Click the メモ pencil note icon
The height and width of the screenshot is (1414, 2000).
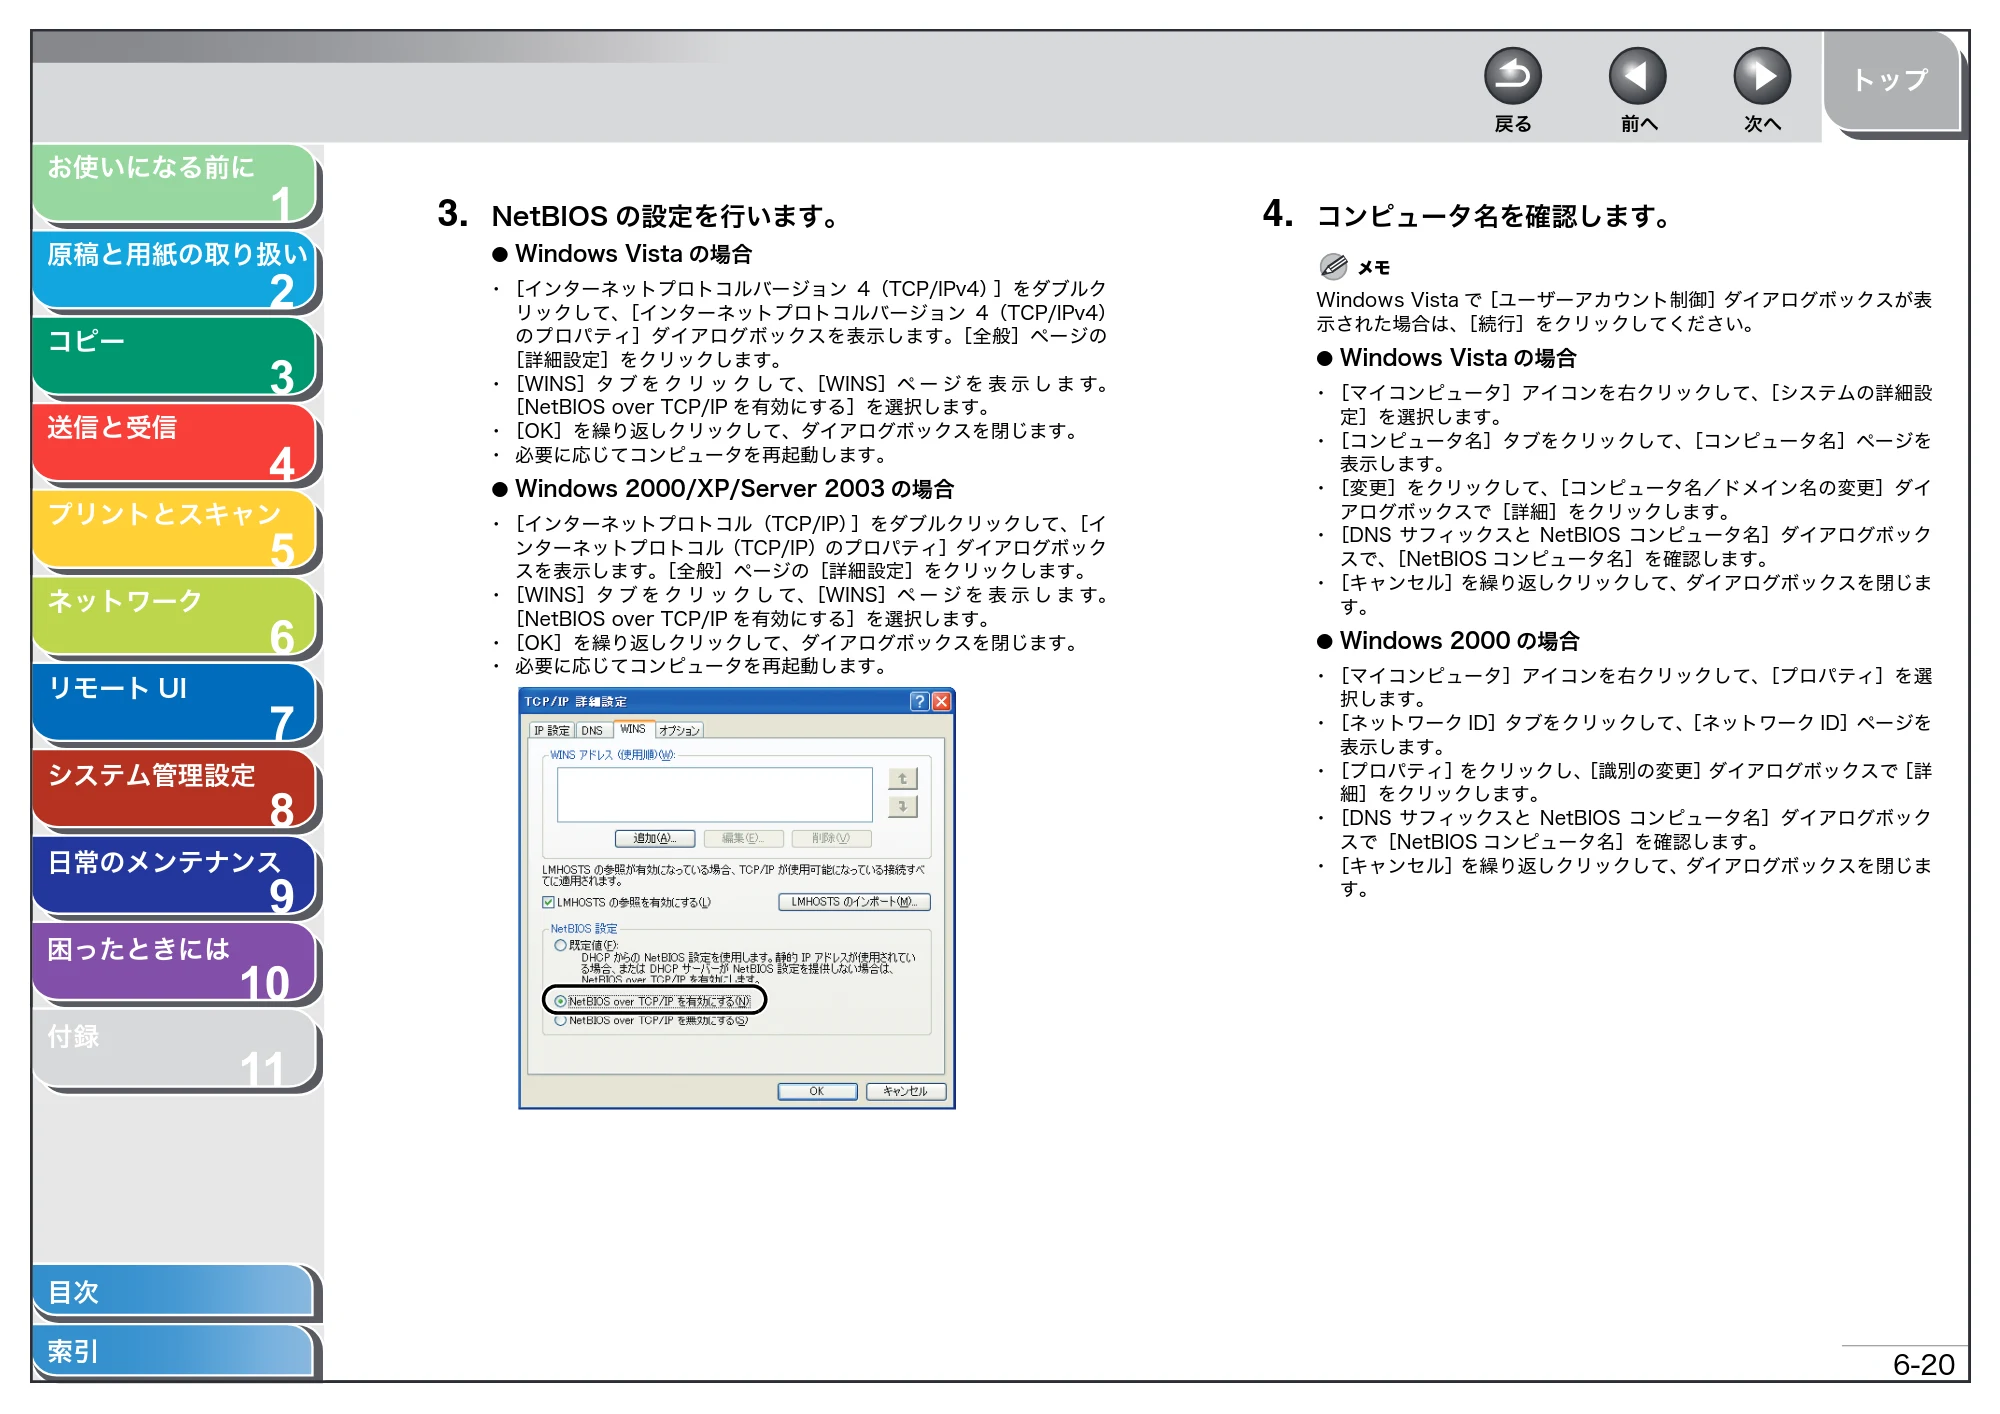pos(1333,266)
